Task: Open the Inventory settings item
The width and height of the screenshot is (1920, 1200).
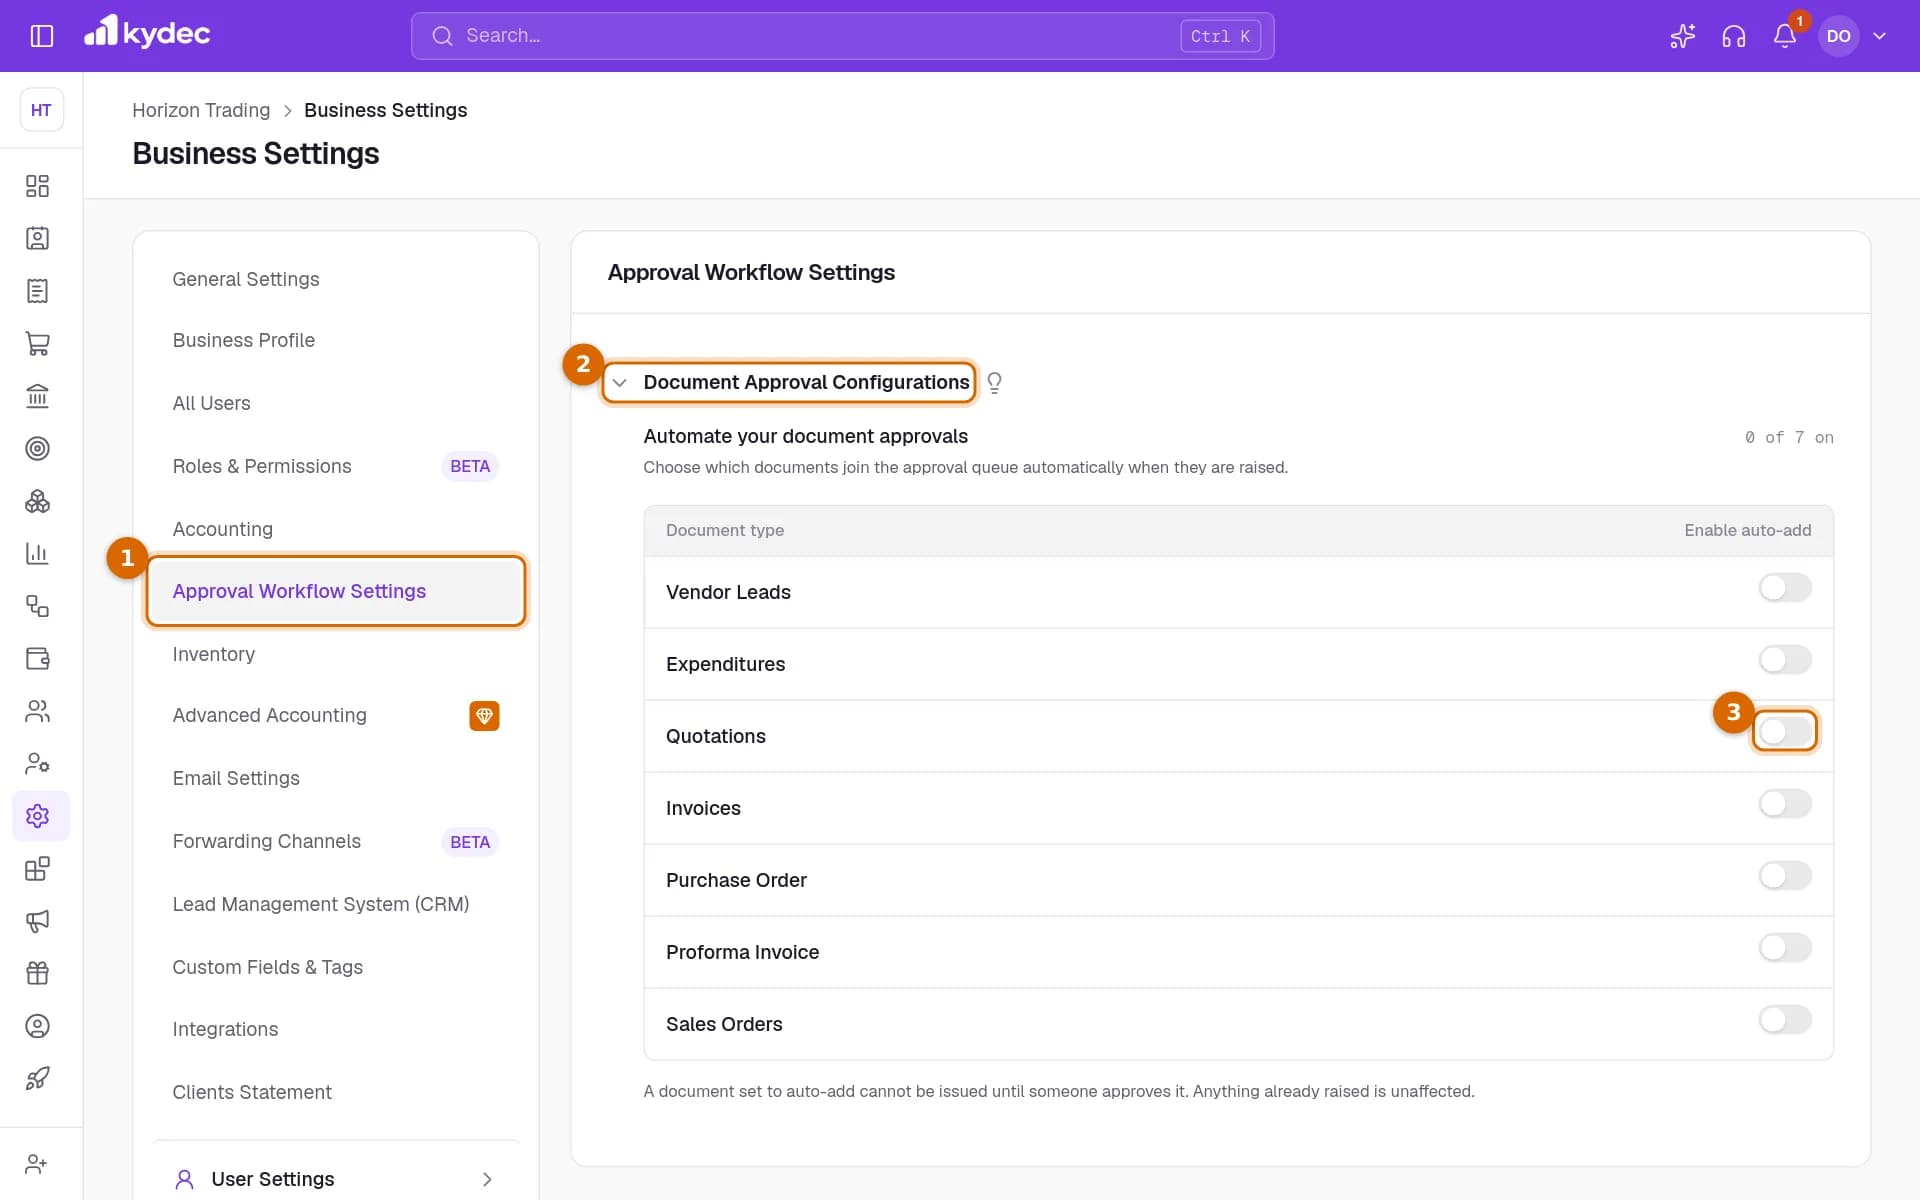Action: 335,654
